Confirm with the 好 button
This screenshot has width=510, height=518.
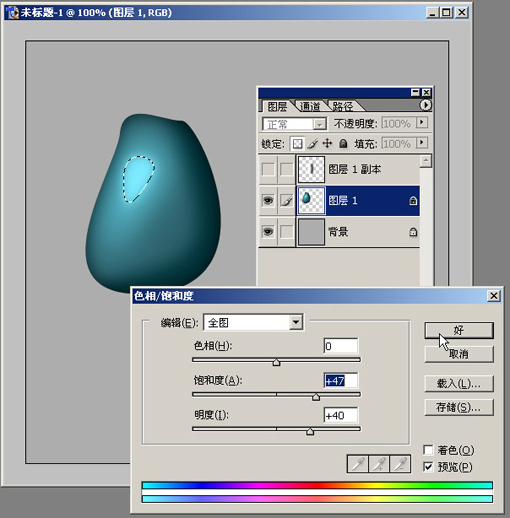pos(459,330)
